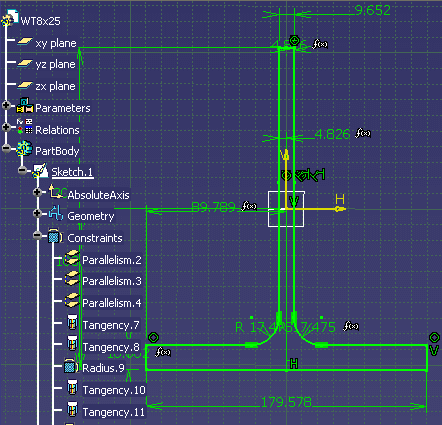Select the Relations node icon

coord(25,126)
